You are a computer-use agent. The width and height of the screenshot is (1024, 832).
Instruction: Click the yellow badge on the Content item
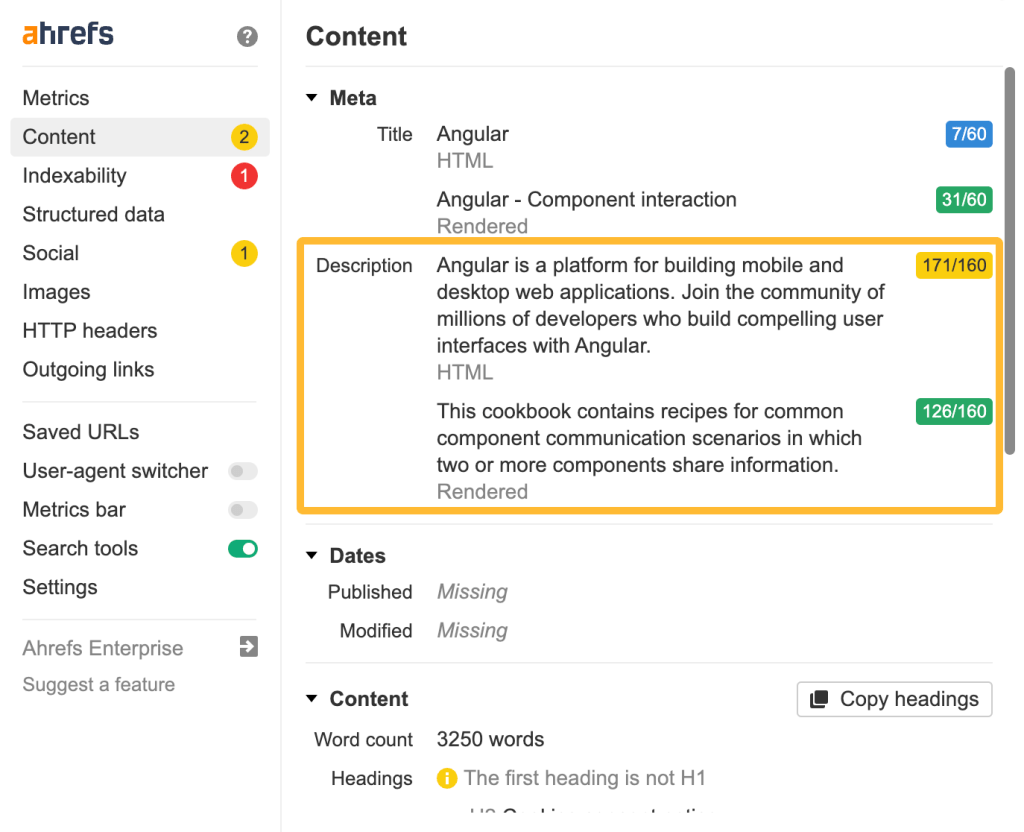(x=244, y=137)
